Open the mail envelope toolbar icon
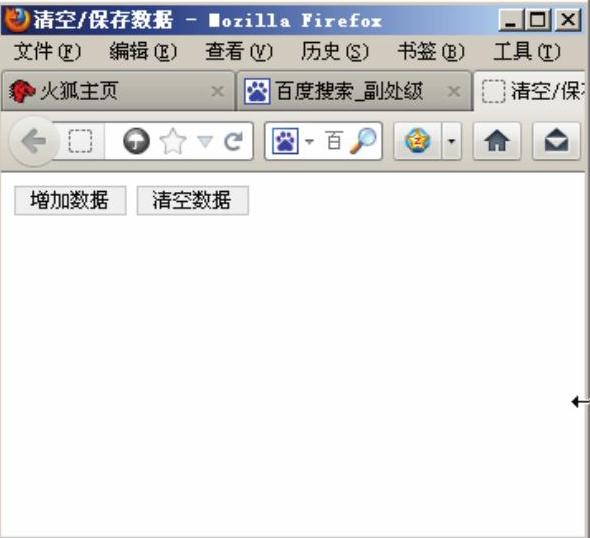This screenshot has height=538, width=590. 556,141
